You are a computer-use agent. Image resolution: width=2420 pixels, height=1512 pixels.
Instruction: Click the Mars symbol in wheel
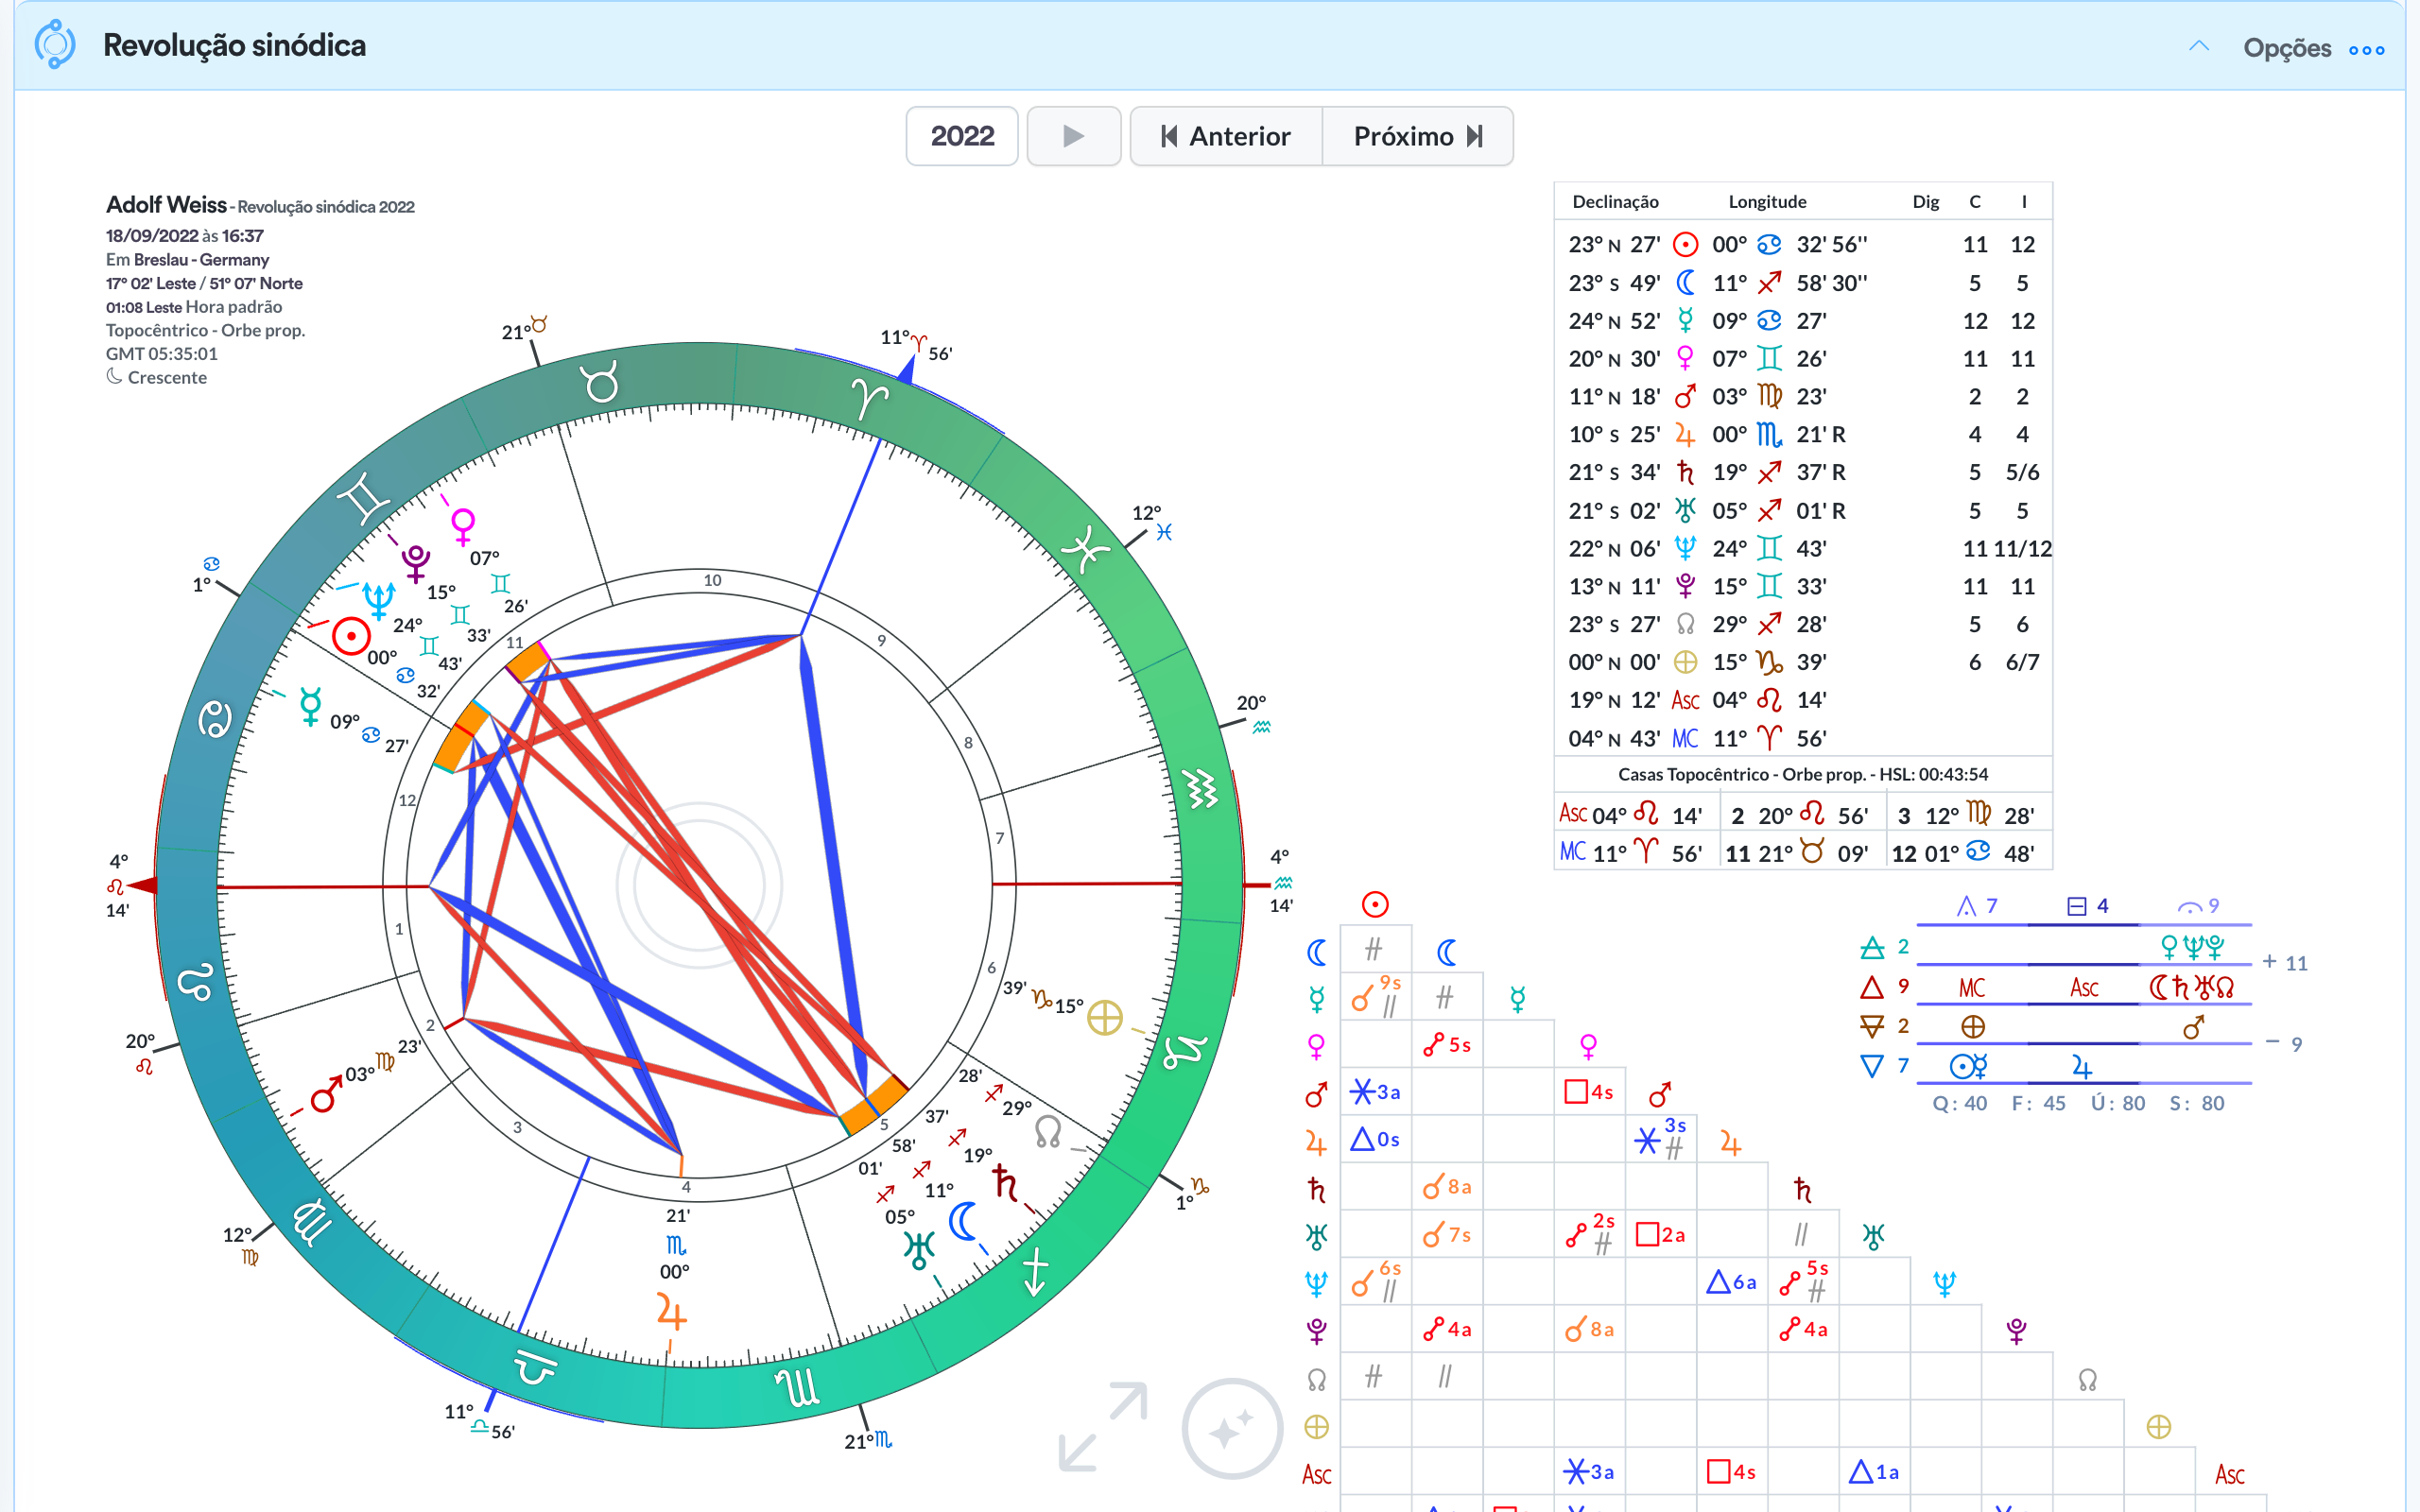coord(326,1095)
